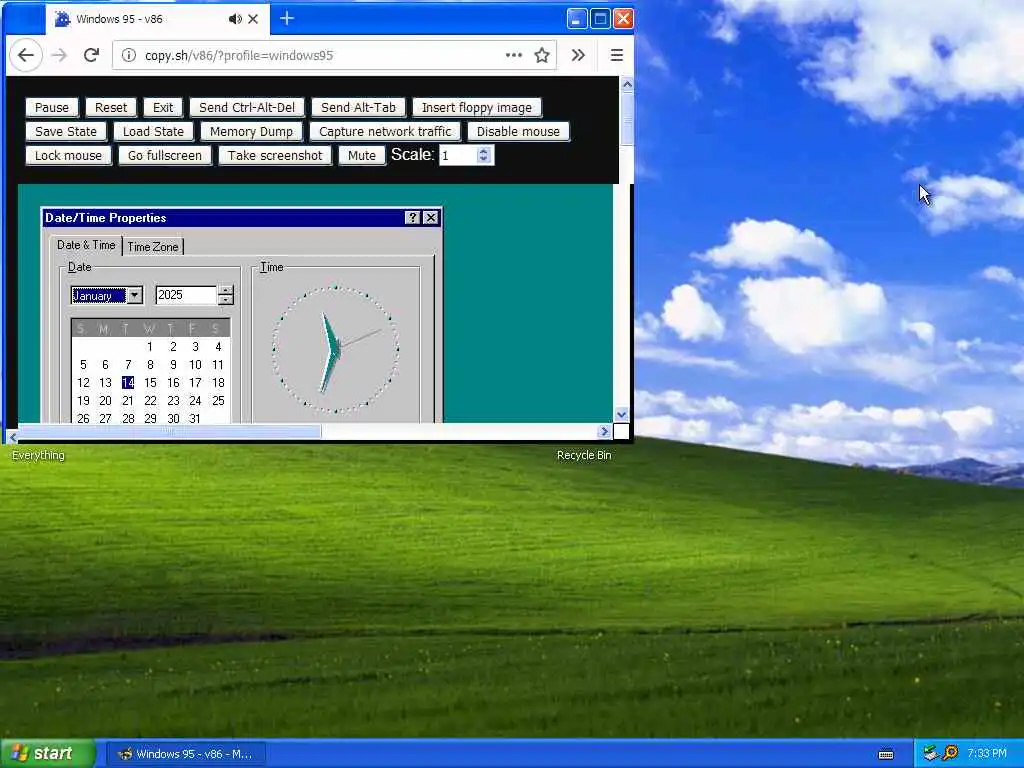
Task: Go back with the browser back arrow
Action: [x=26, y=56]
